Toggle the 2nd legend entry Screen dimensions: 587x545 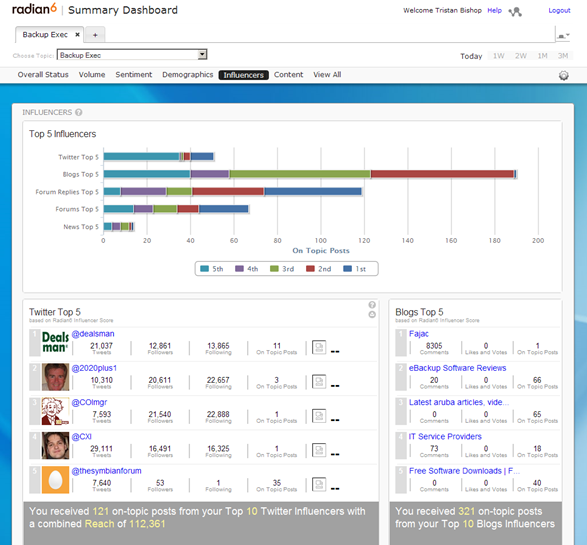pyautogui.click(x=319, y=268)
